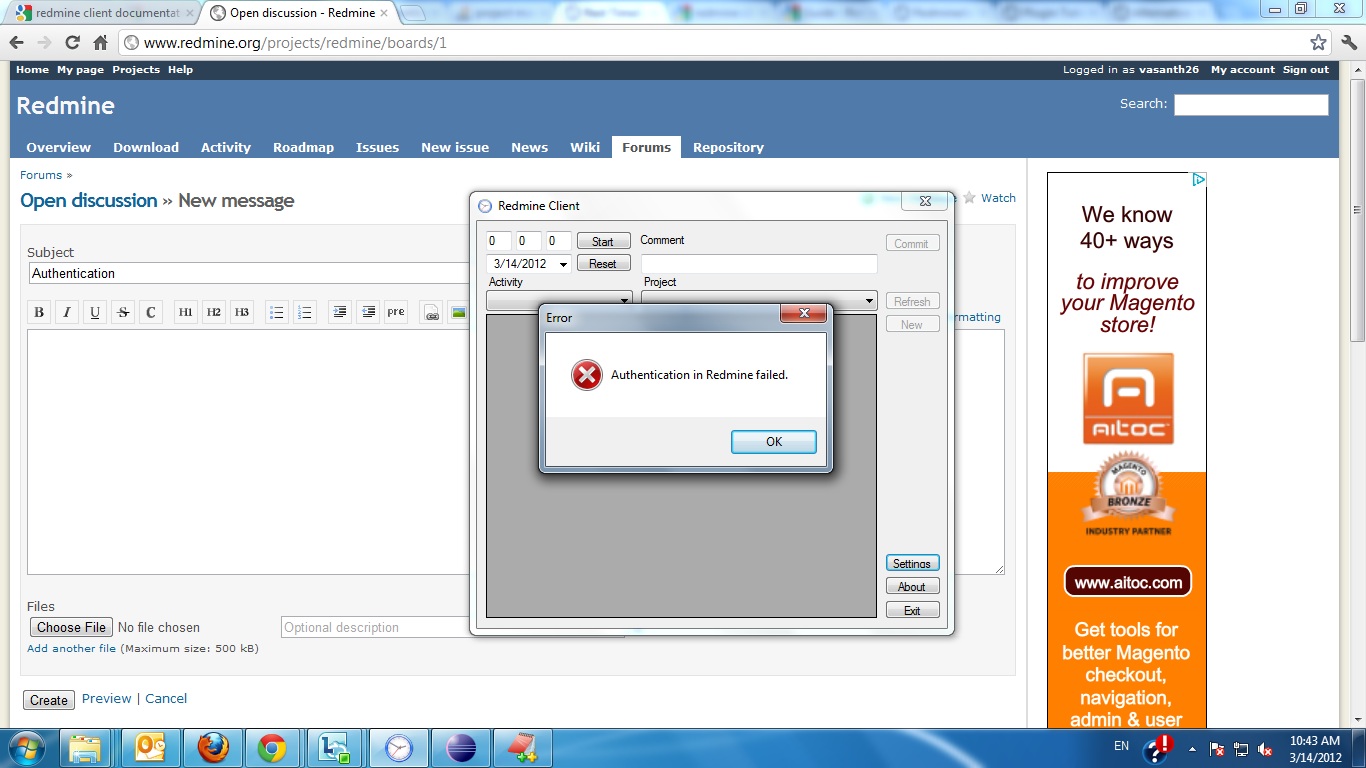Image resolution: width=1366 pixels, height=768 pixels.
Task: Apply strikethrough formatting in message editor
Action: 123,312
